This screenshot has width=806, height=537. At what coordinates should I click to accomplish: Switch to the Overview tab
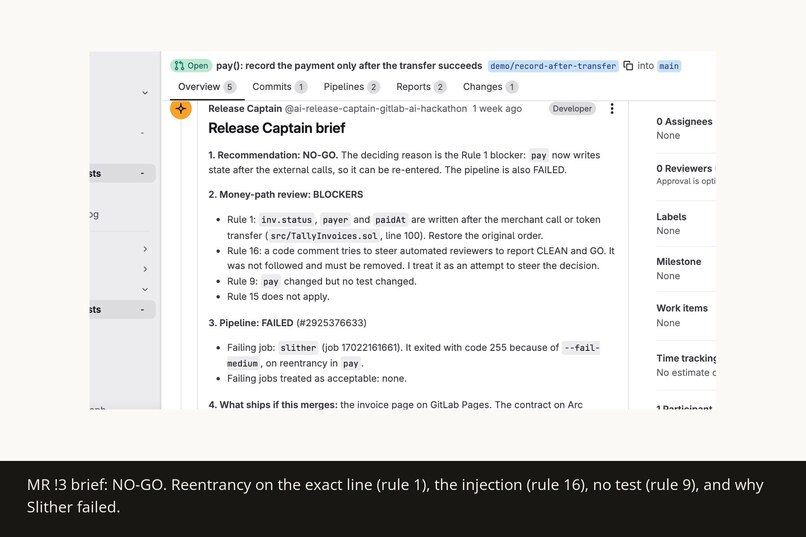(207, 87)
